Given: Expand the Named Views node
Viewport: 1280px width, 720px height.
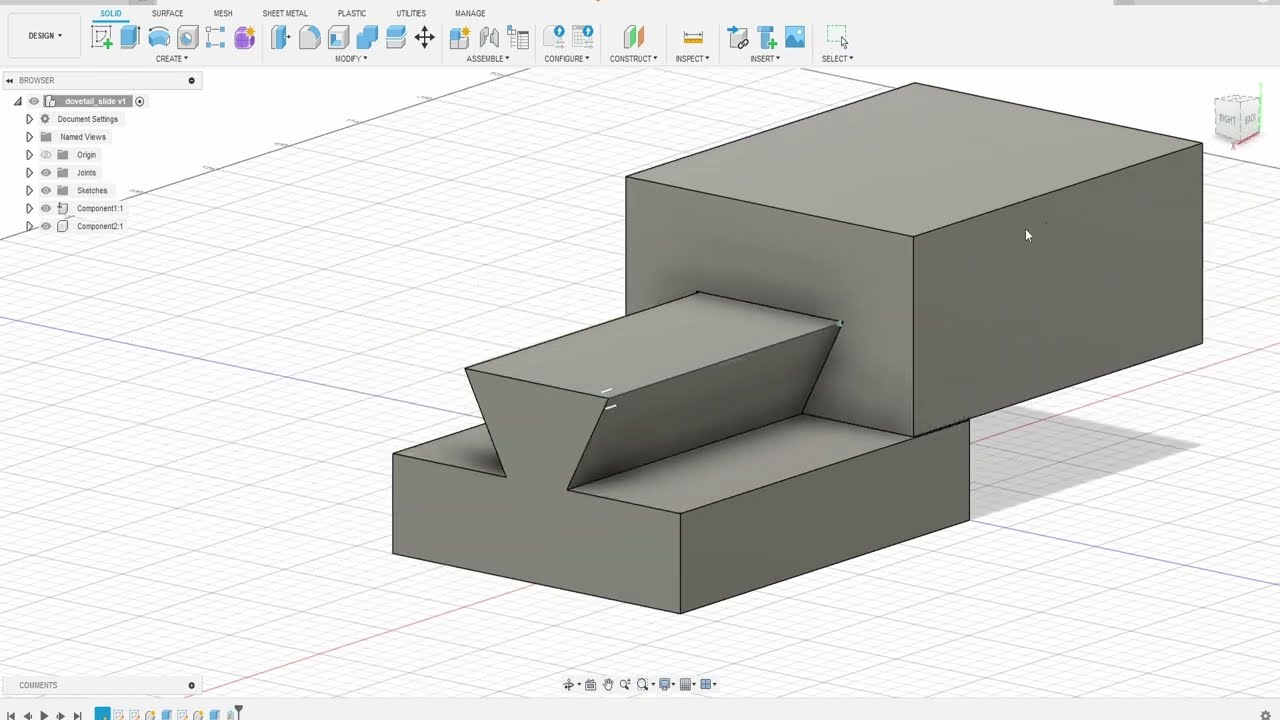Looking at the screenshot, I should [x=29, y=137].
